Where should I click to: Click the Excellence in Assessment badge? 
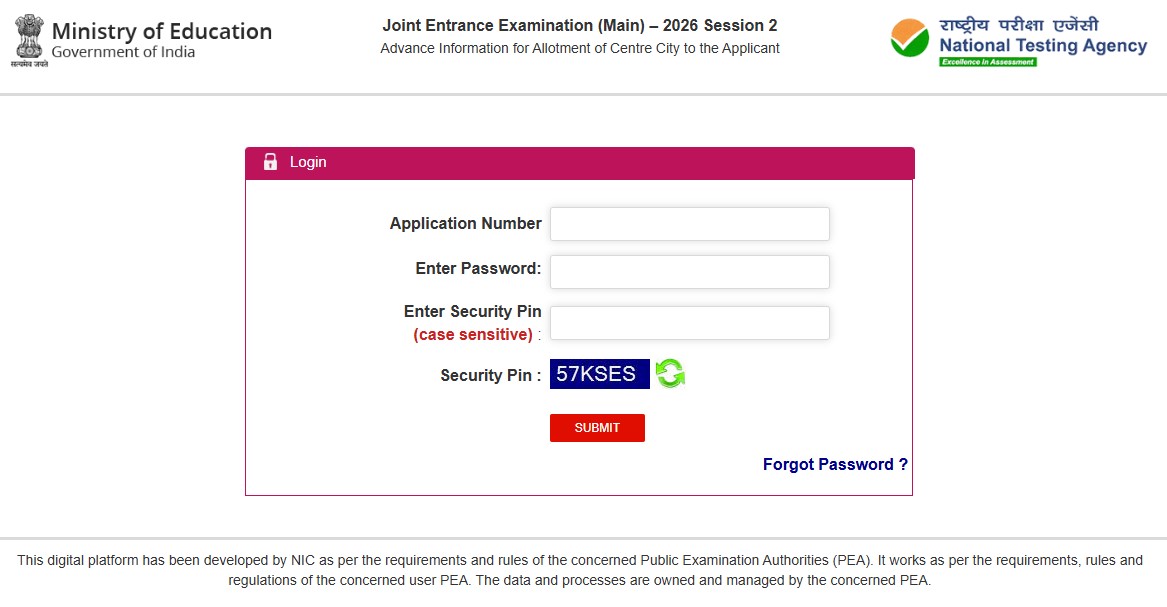[990, 59]
